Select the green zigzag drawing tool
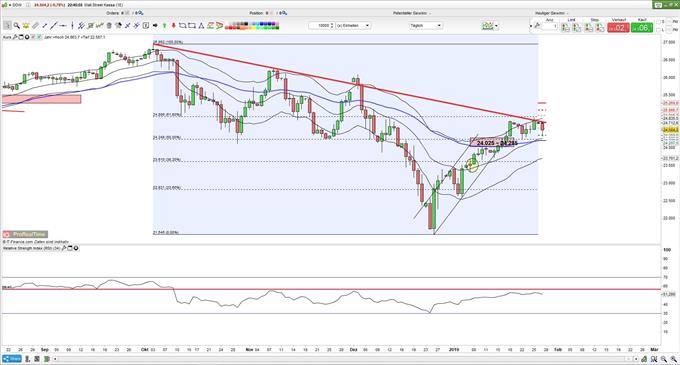This screenshot has height=365, width=680. tap(100, 26)
